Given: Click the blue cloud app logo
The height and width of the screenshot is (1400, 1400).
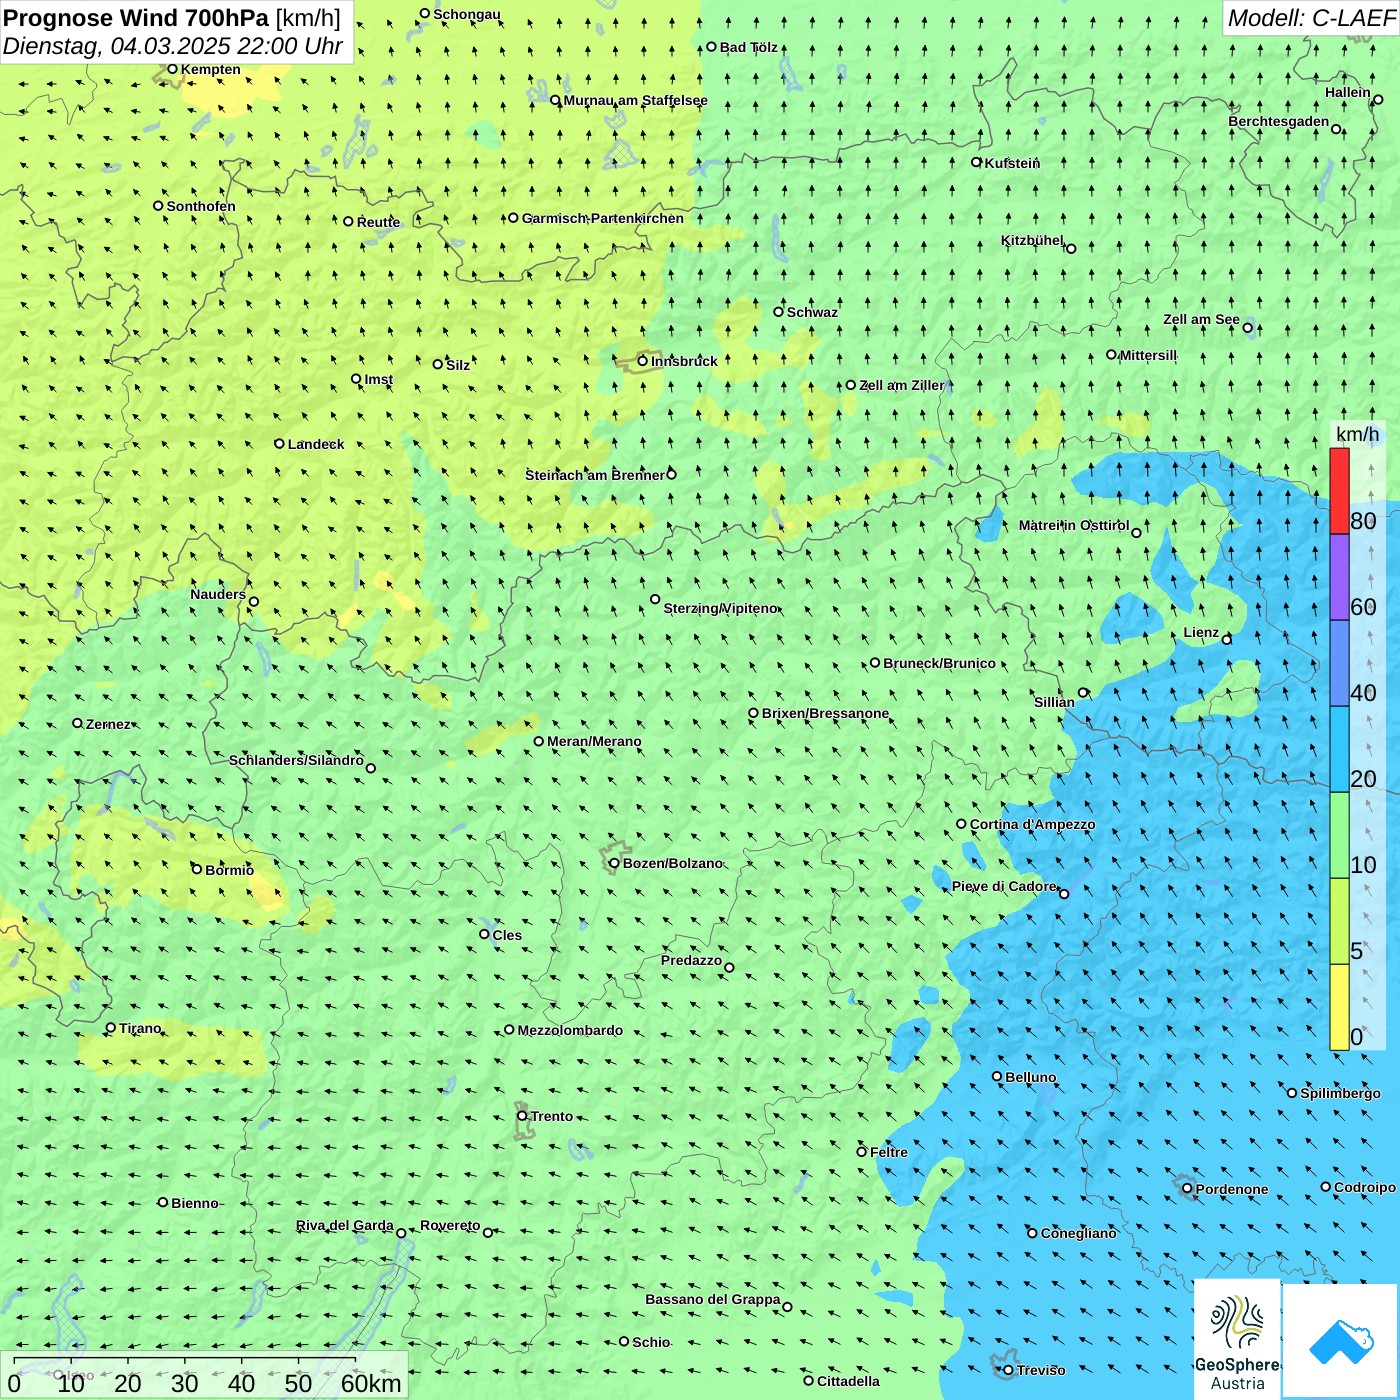Looking at the screenshot, I should (1341, 1341).
